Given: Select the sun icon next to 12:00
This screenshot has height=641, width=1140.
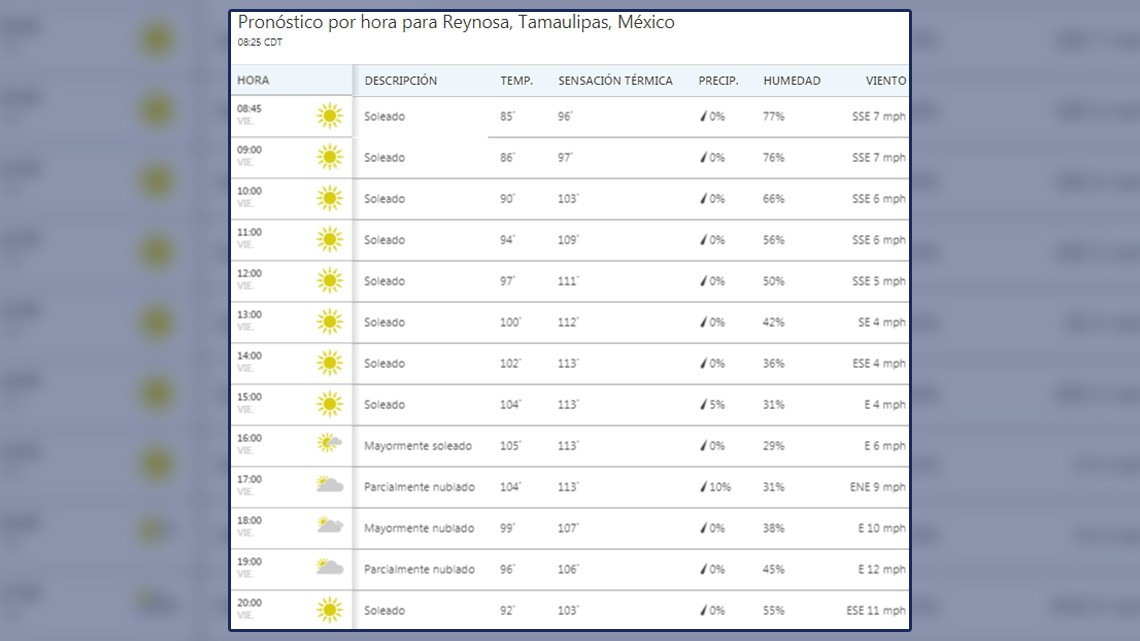Looking at the screenshot, I should 329,281.
